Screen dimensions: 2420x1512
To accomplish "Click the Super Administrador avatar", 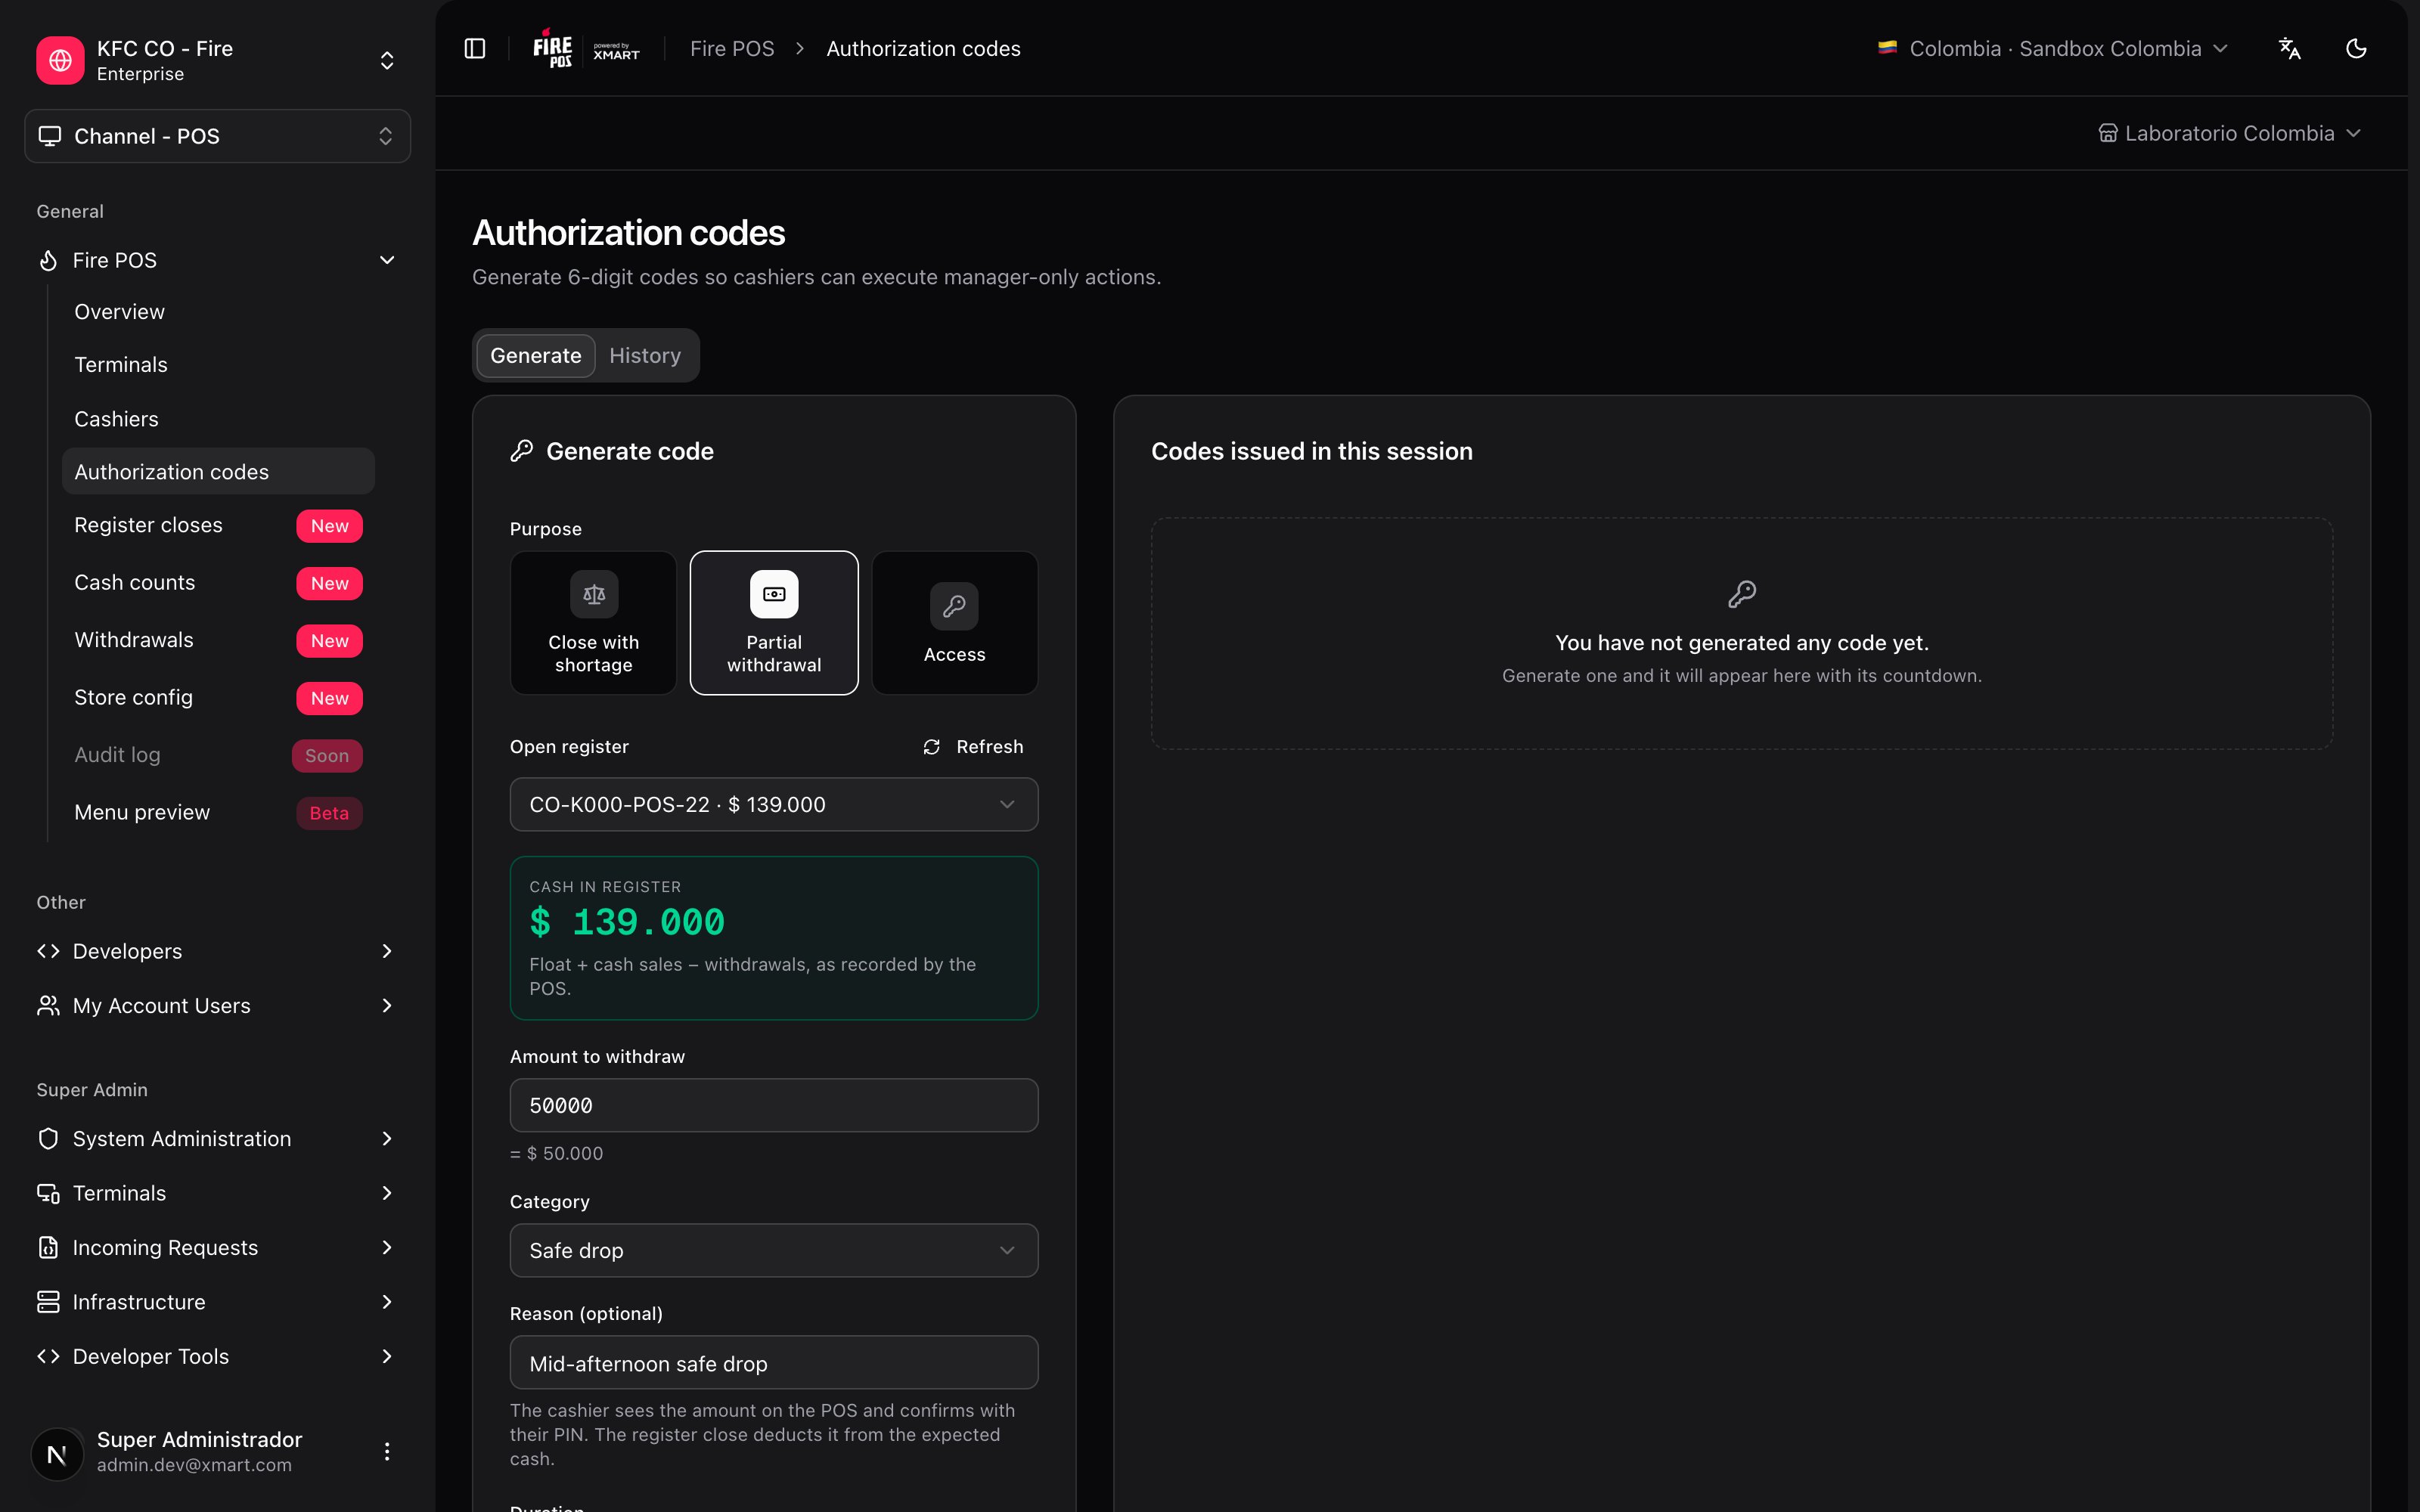I will click(57, 1453).
